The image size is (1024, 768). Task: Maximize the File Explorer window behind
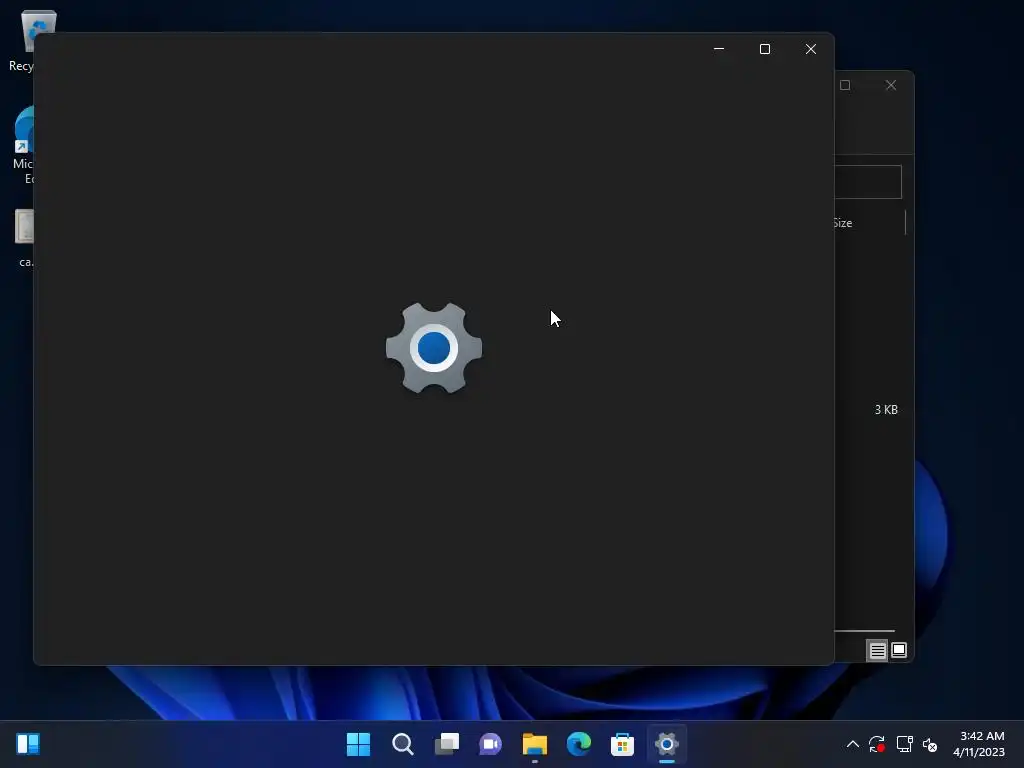point(845,85)
